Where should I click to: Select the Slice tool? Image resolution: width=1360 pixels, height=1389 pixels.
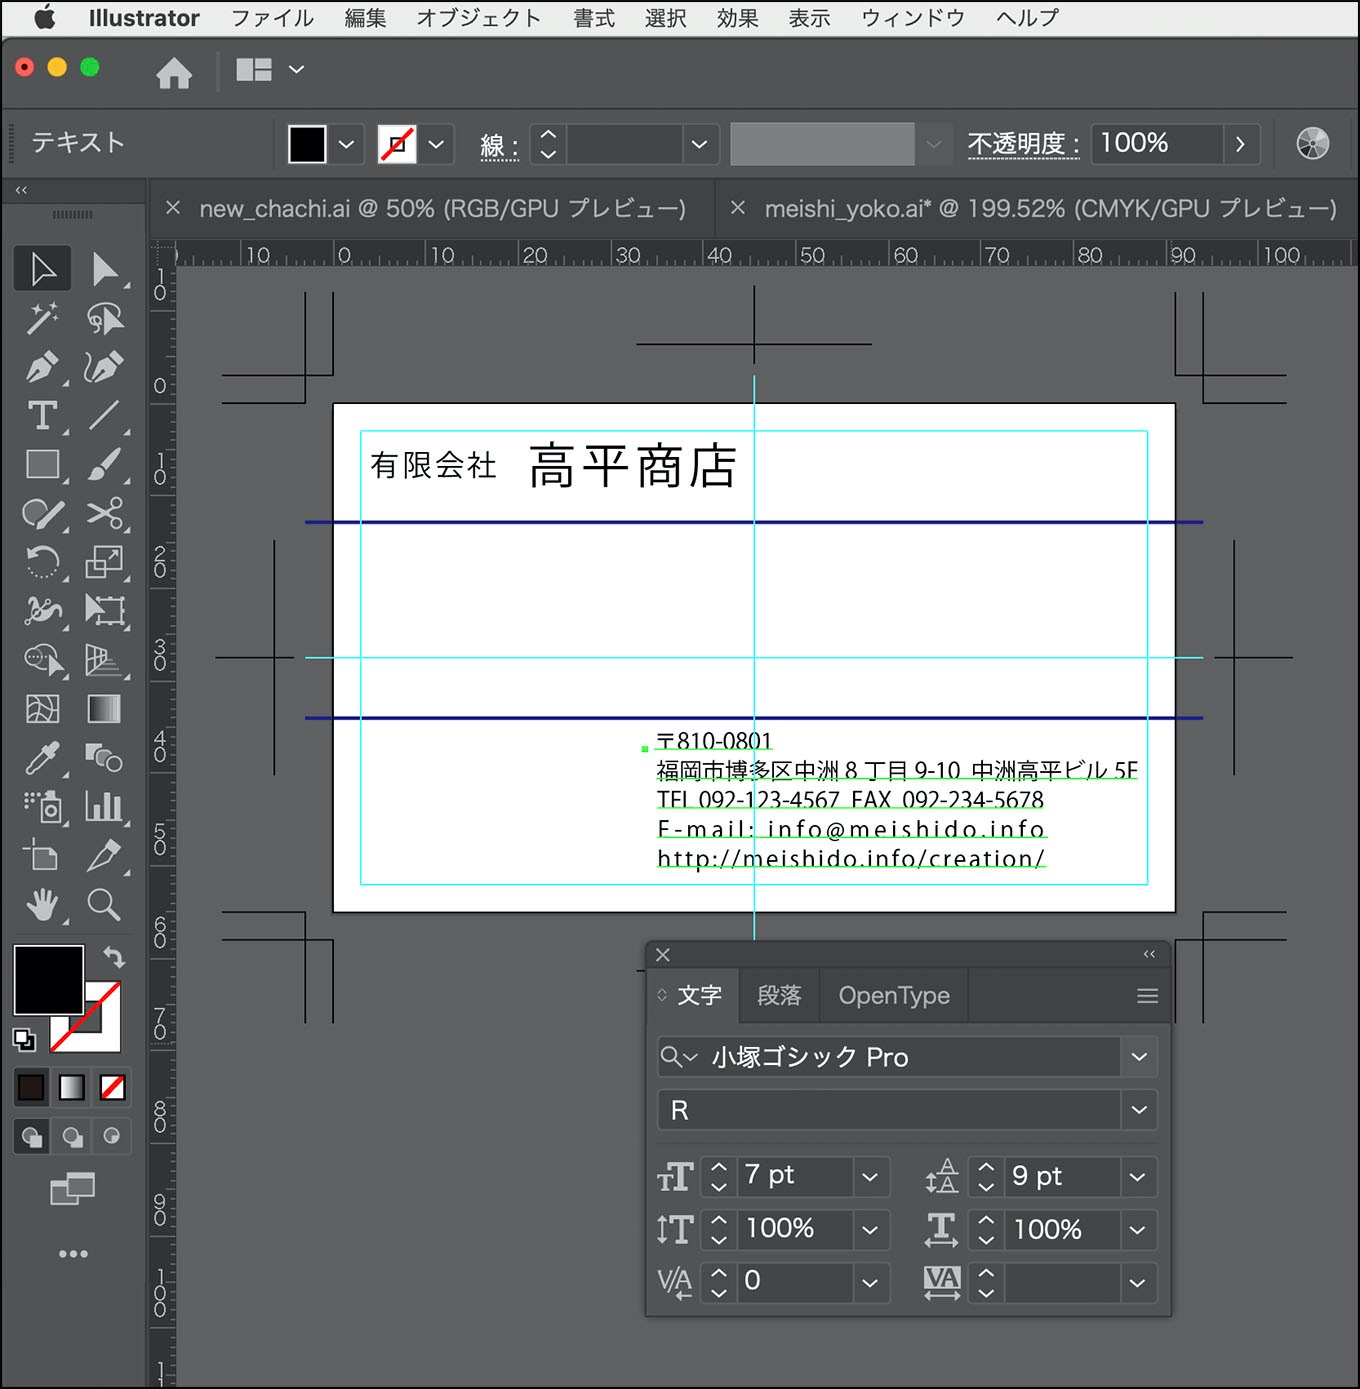click(x=104, y=856)
